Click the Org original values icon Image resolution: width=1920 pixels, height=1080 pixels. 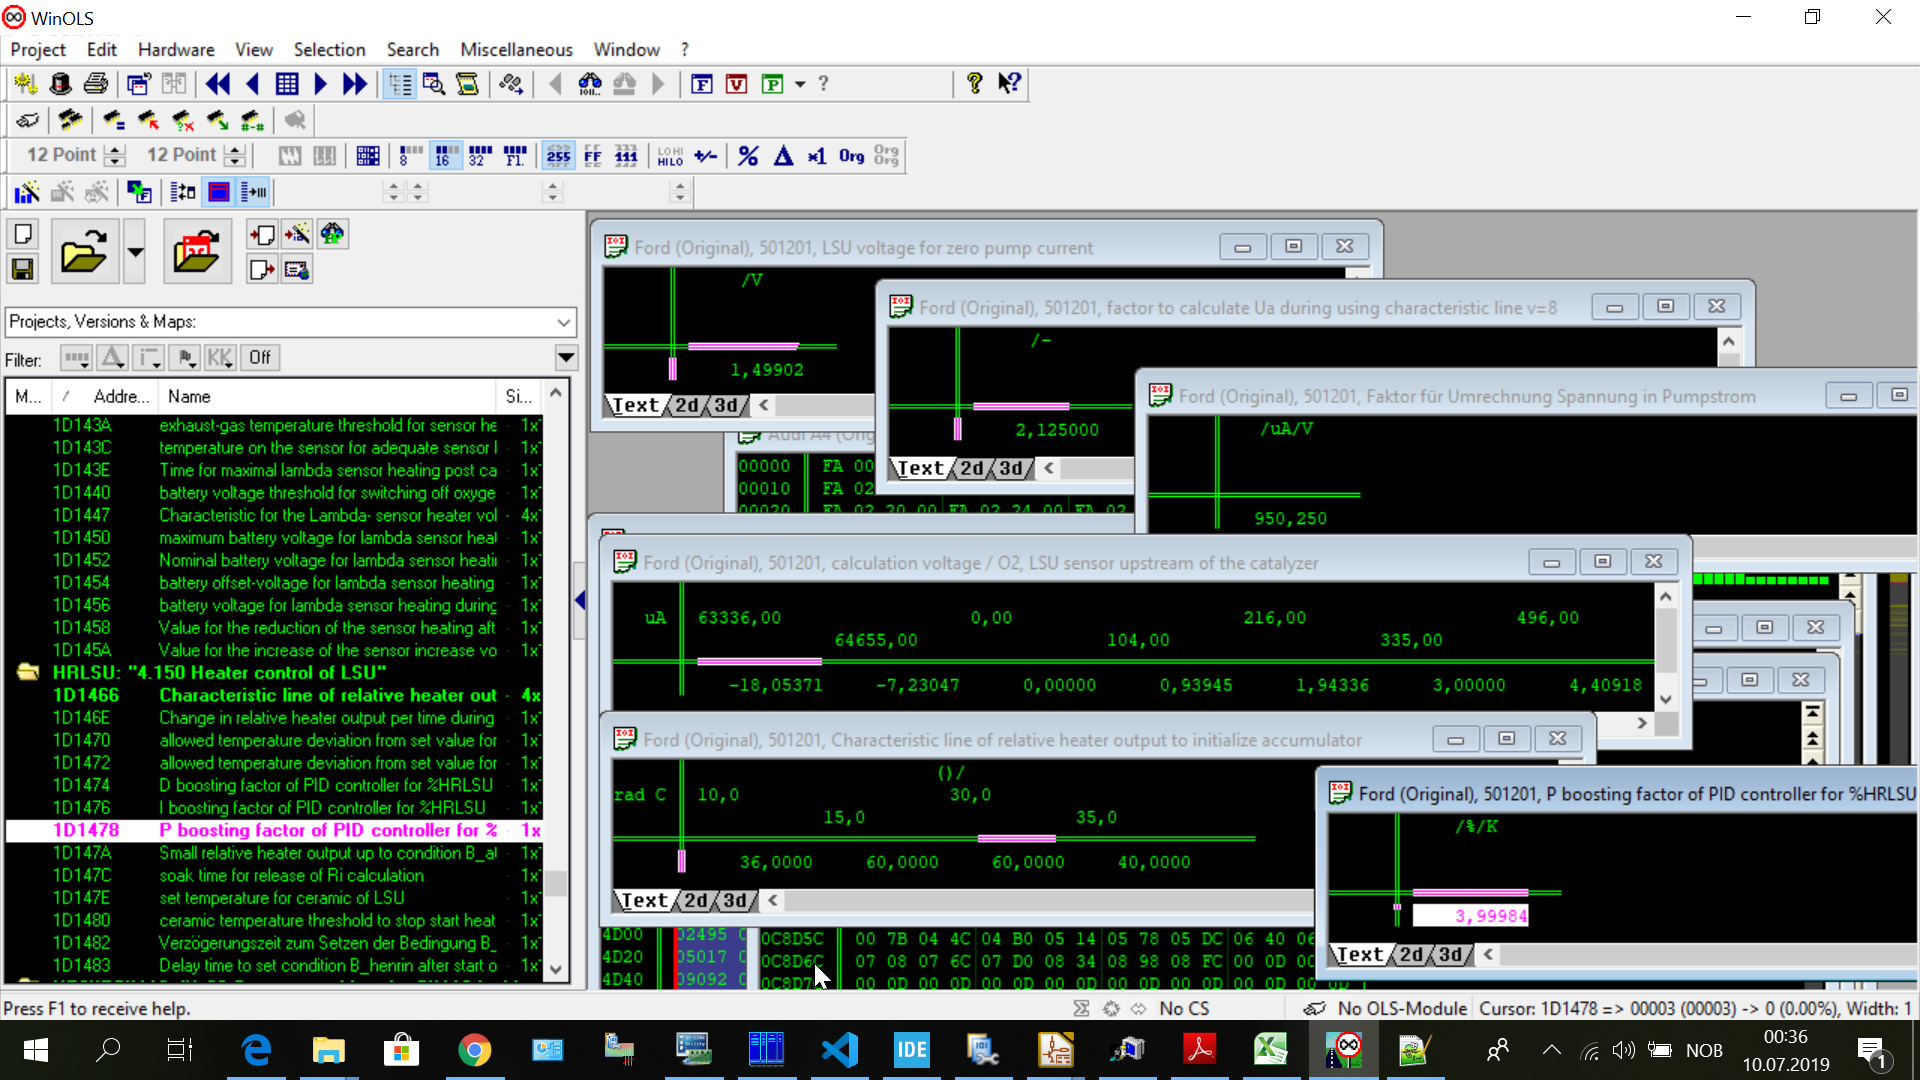(x=852, y=155)
